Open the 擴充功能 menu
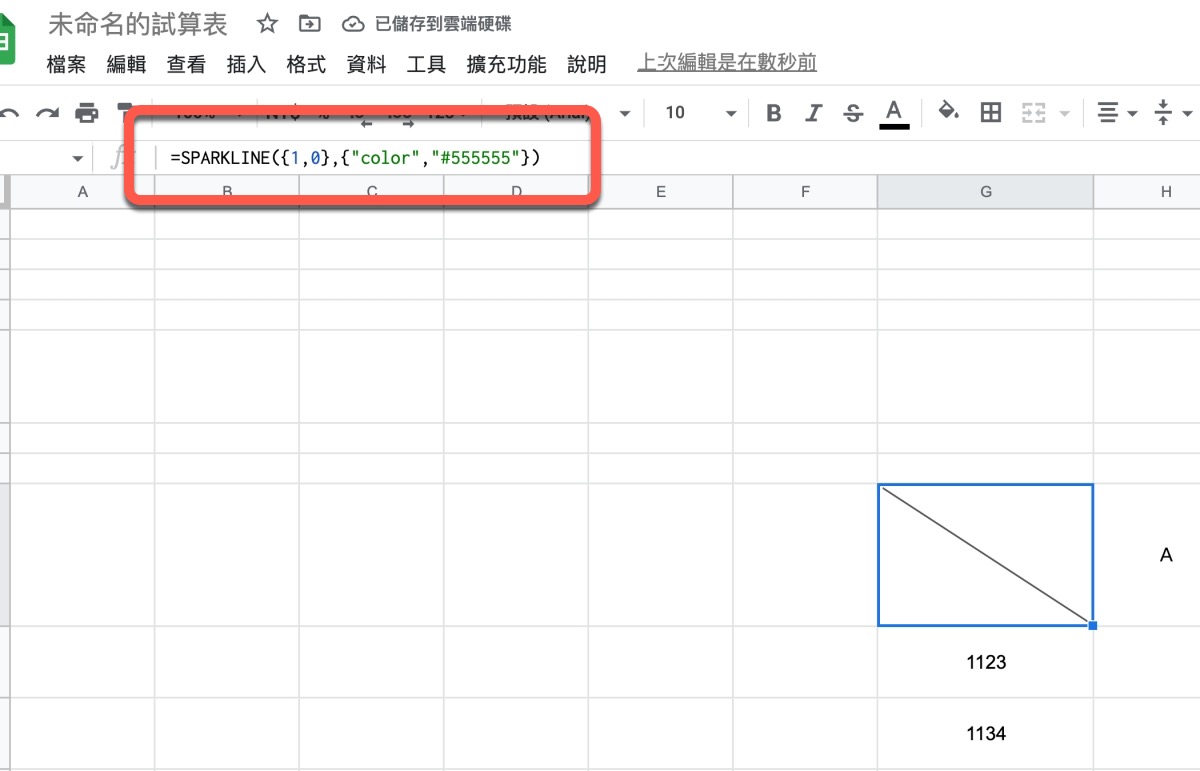1200x771 pixels. 505,64
